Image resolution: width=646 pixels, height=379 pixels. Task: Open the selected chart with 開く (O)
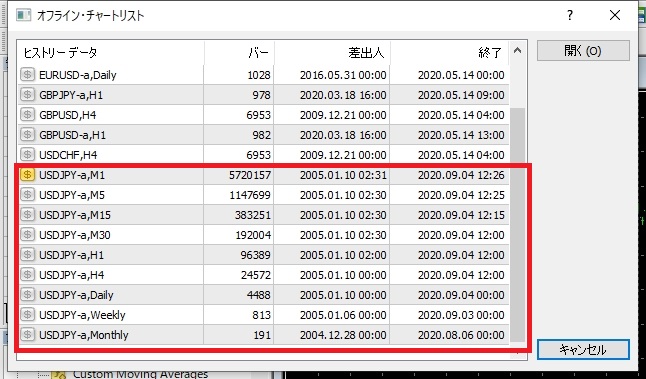pyautogui.click(x=583, y=51)
